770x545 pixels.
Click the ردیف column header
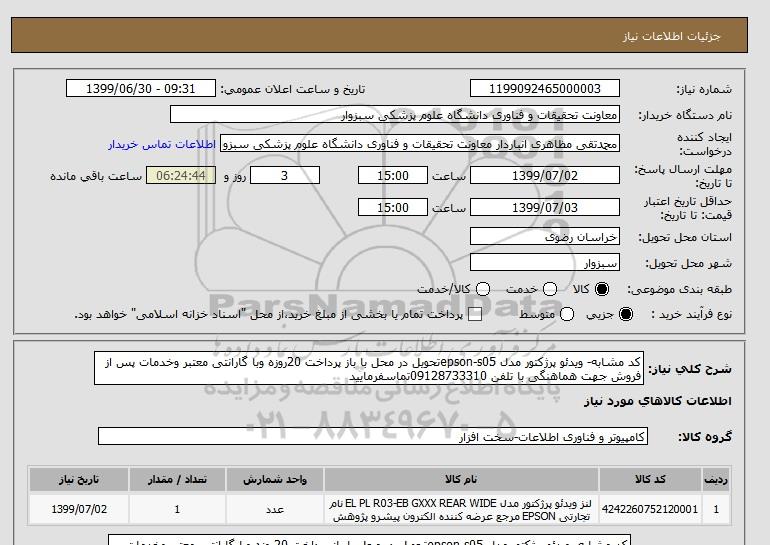(x=716, y=480)
